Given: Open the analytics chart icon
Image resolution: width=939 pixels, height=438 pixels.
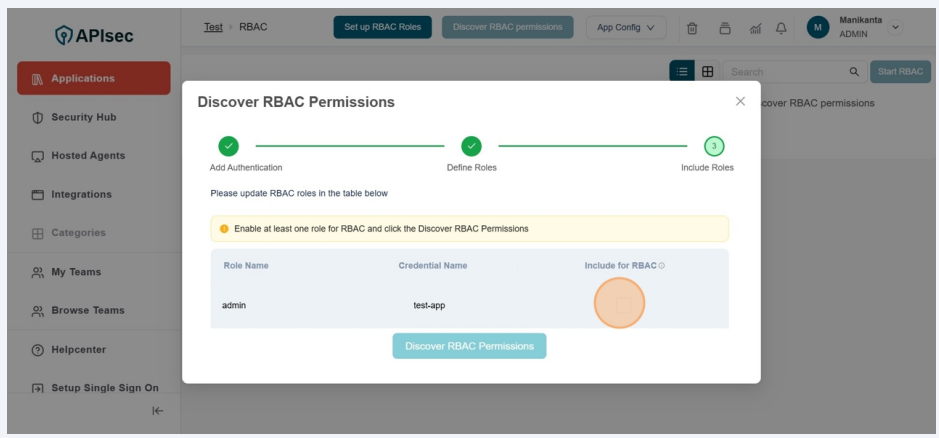Looking at the screenshot, I should [756, 27].
